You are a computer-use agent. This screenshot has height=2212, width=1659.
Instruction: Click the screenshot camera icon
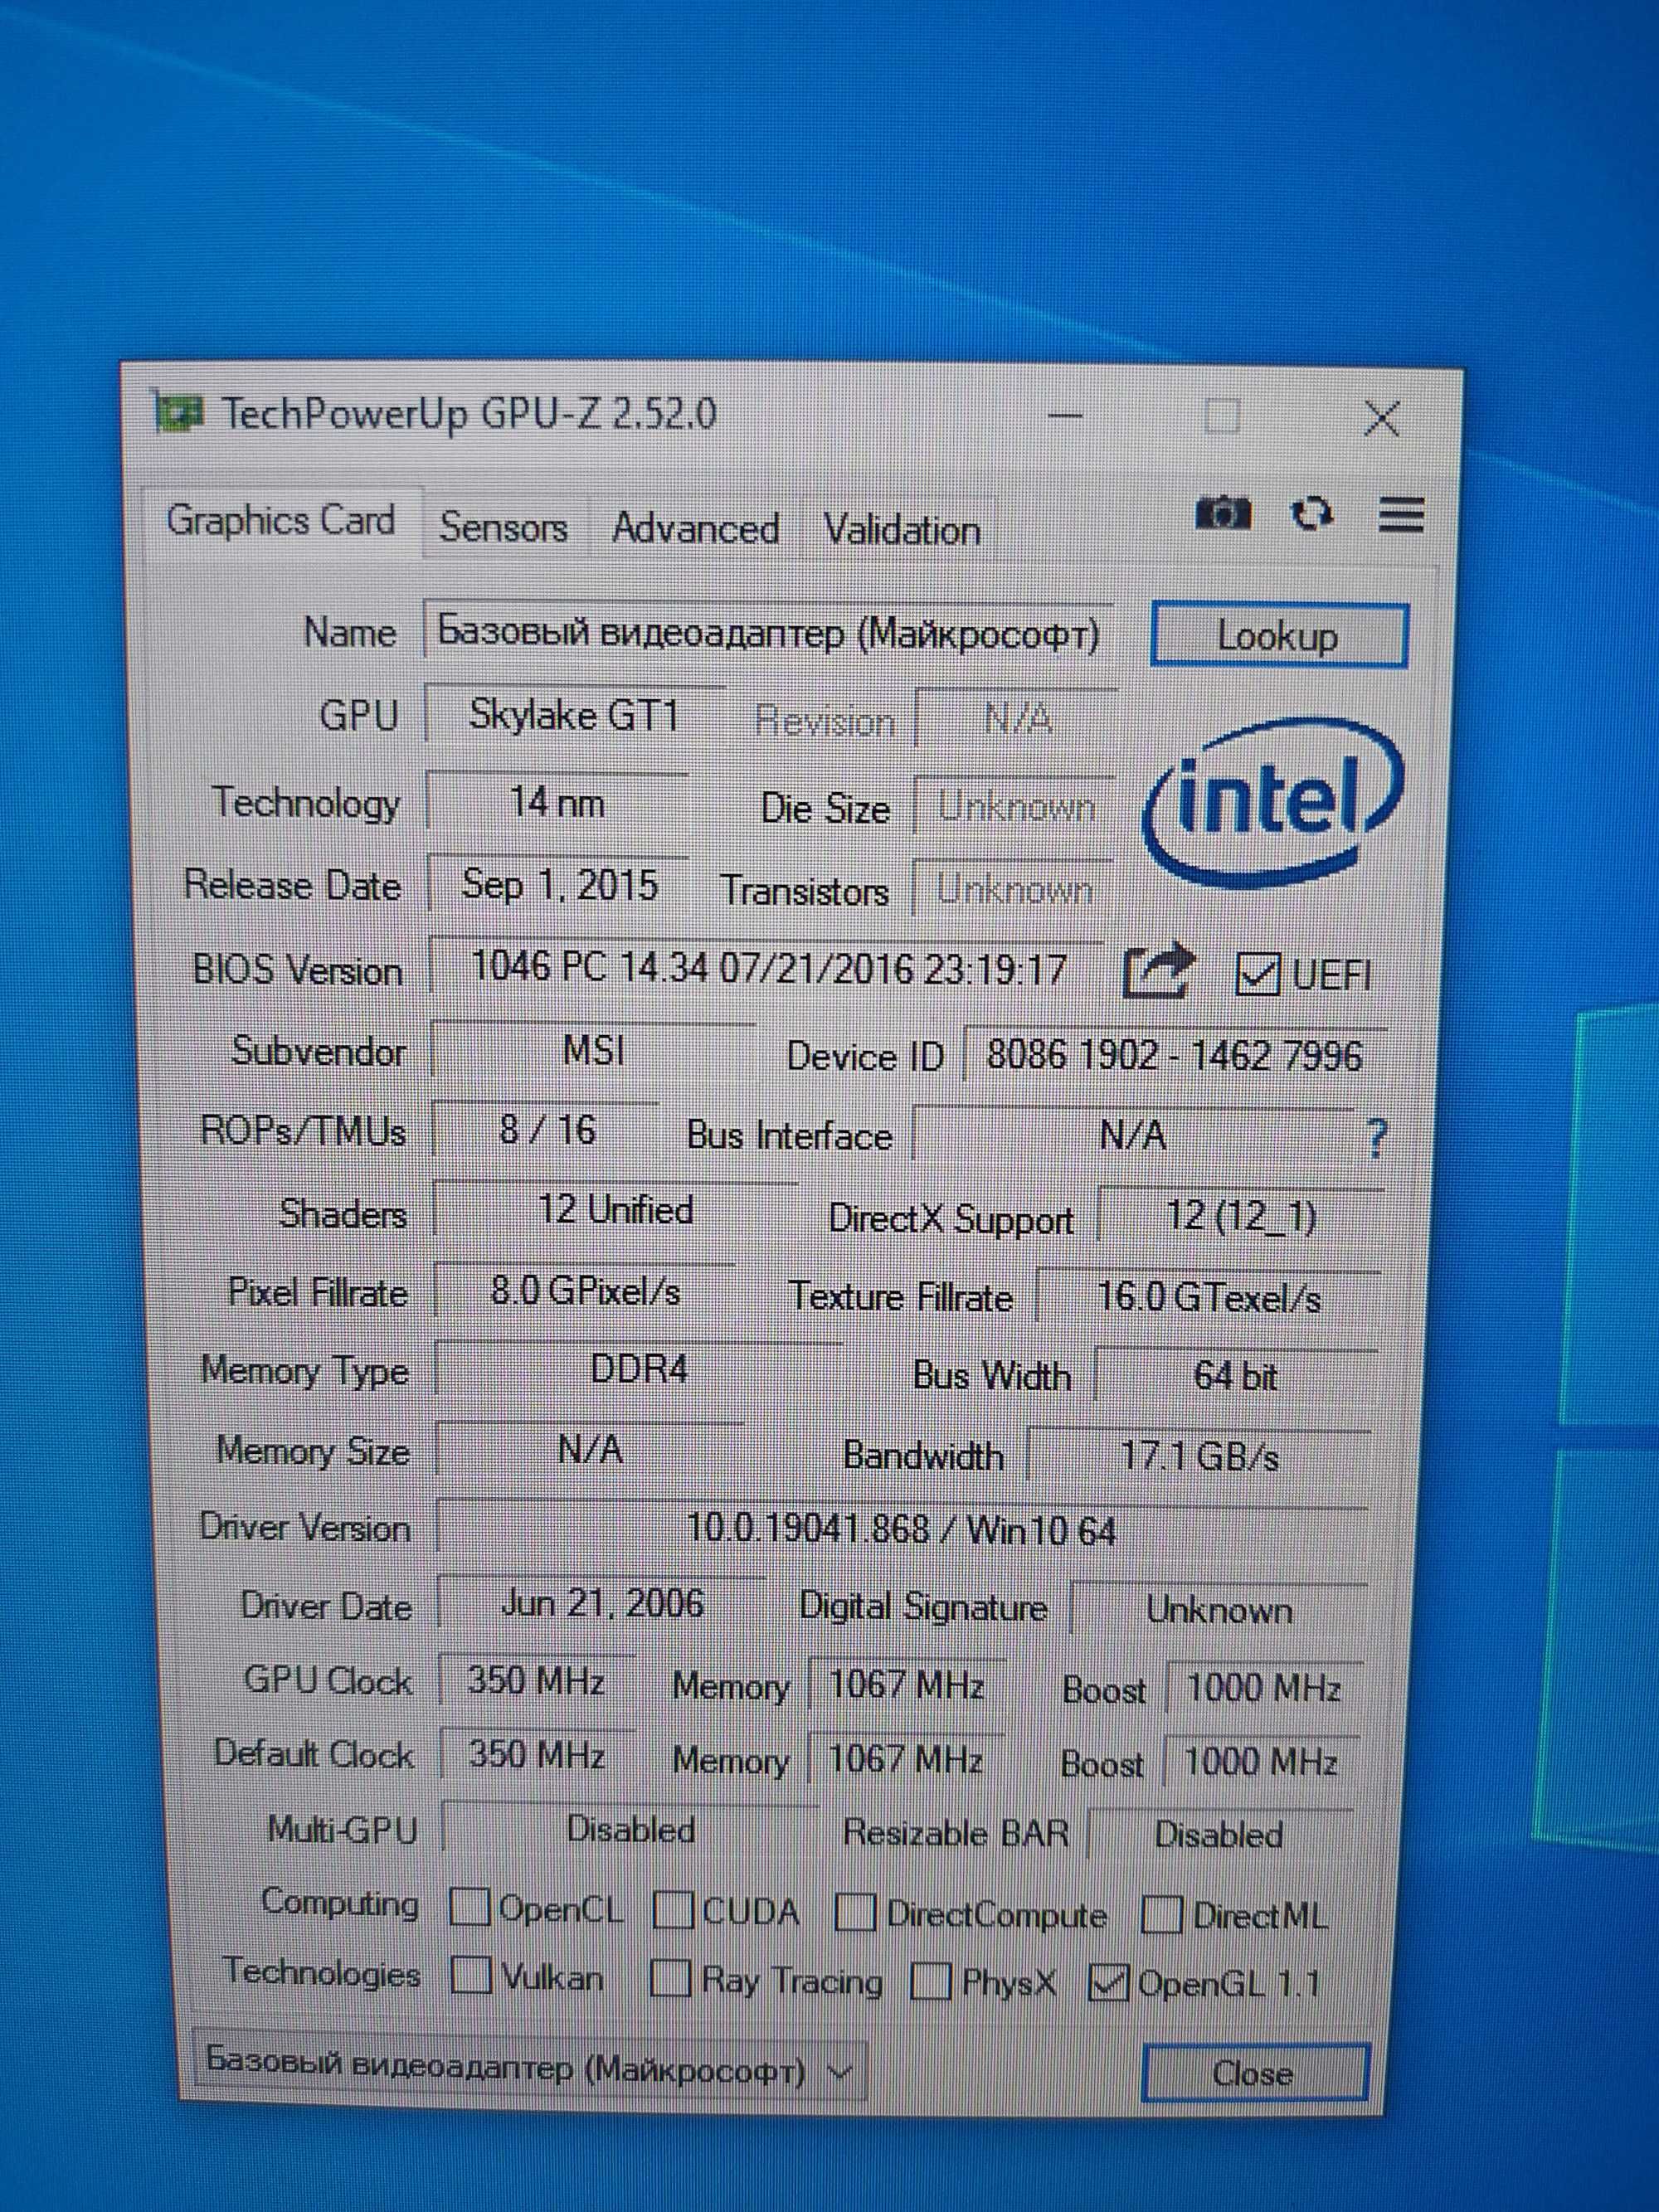point(1223,513)
